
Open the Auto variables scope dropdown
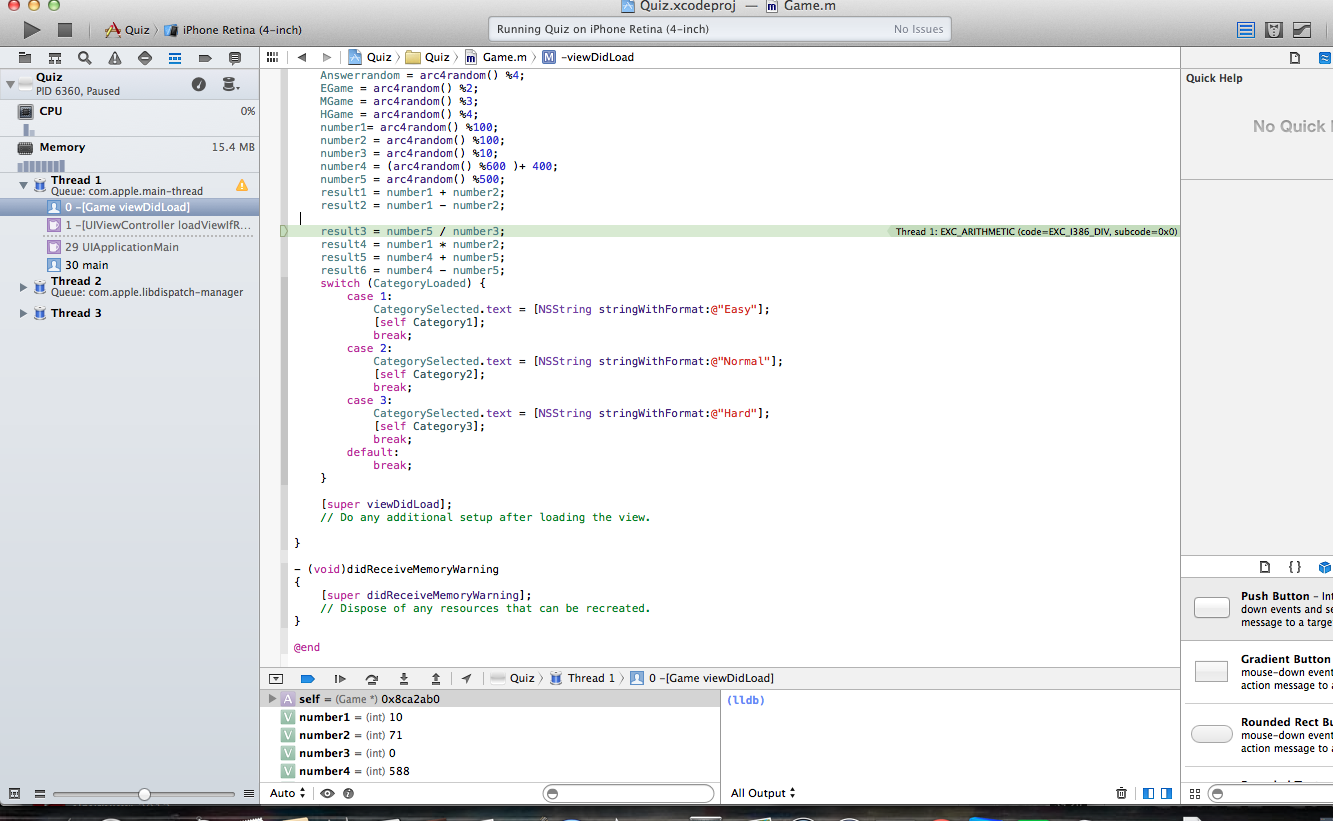coord(288,793)
